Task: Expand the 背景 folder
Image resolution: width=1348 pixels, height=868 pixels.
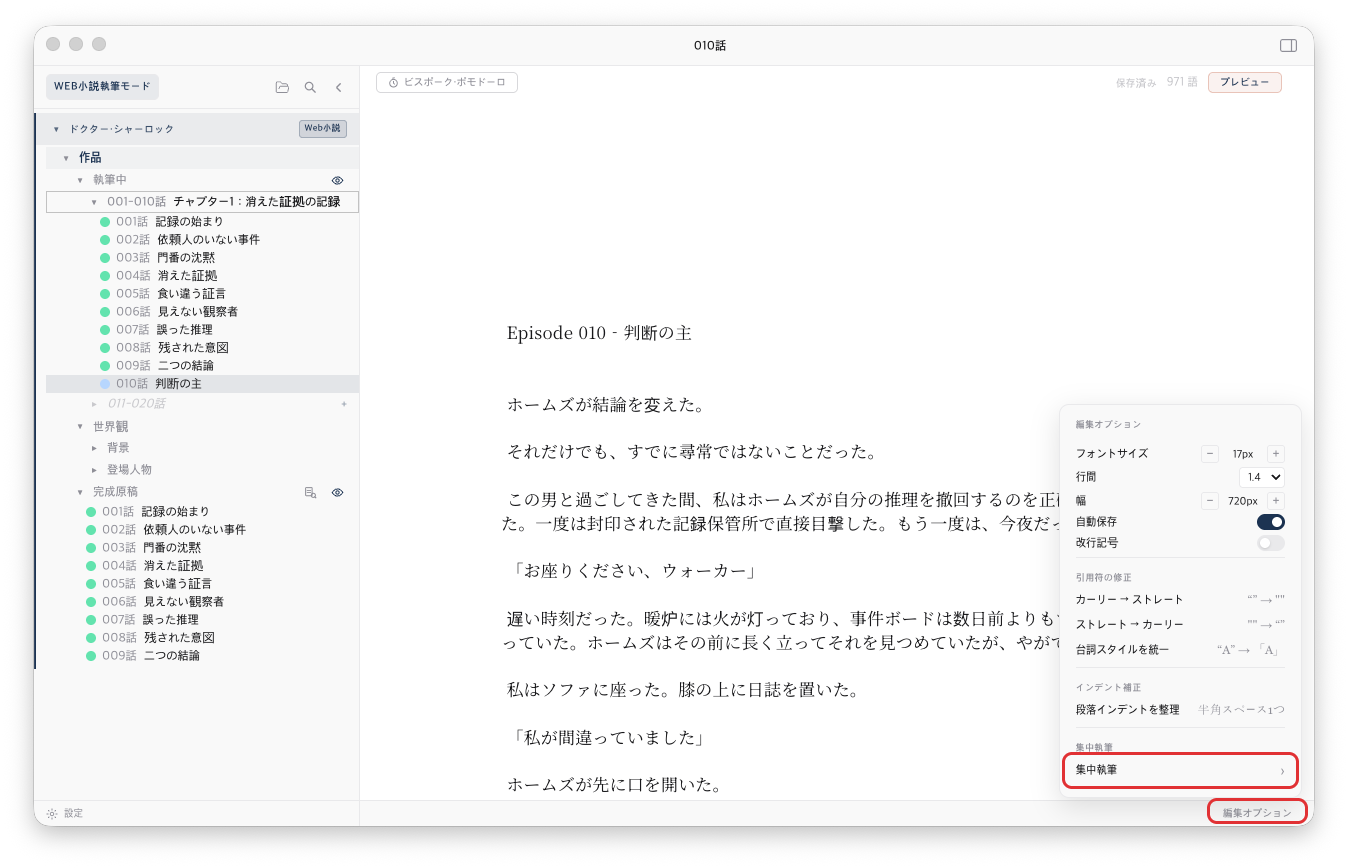Action: 94,448
